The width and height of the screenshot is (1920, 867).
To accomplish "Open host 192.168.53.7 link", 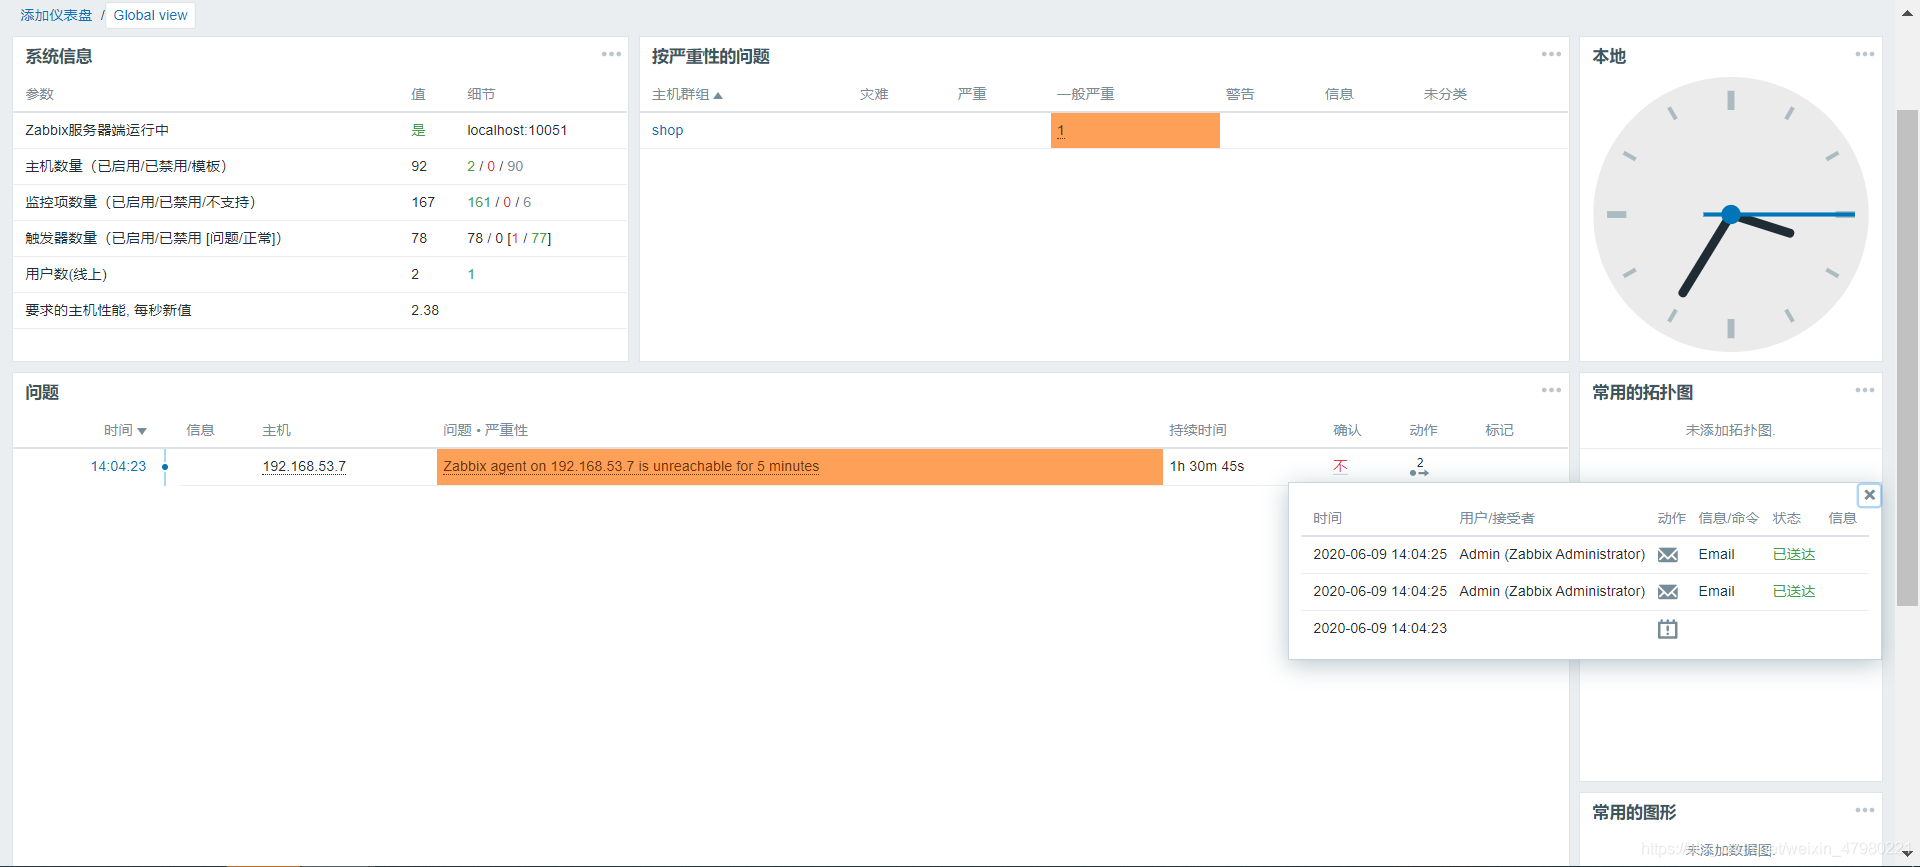I will 304,466.
